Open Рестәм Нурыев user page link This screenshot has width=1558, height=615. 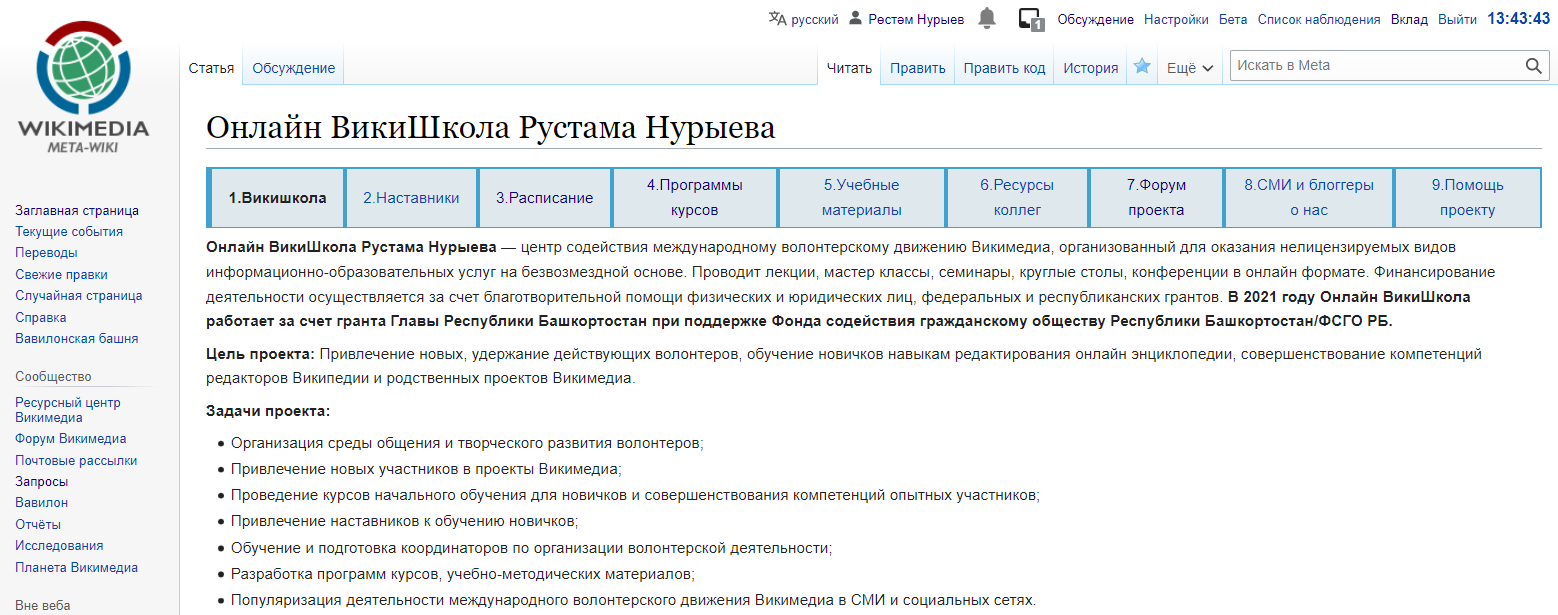pos(916,19)
